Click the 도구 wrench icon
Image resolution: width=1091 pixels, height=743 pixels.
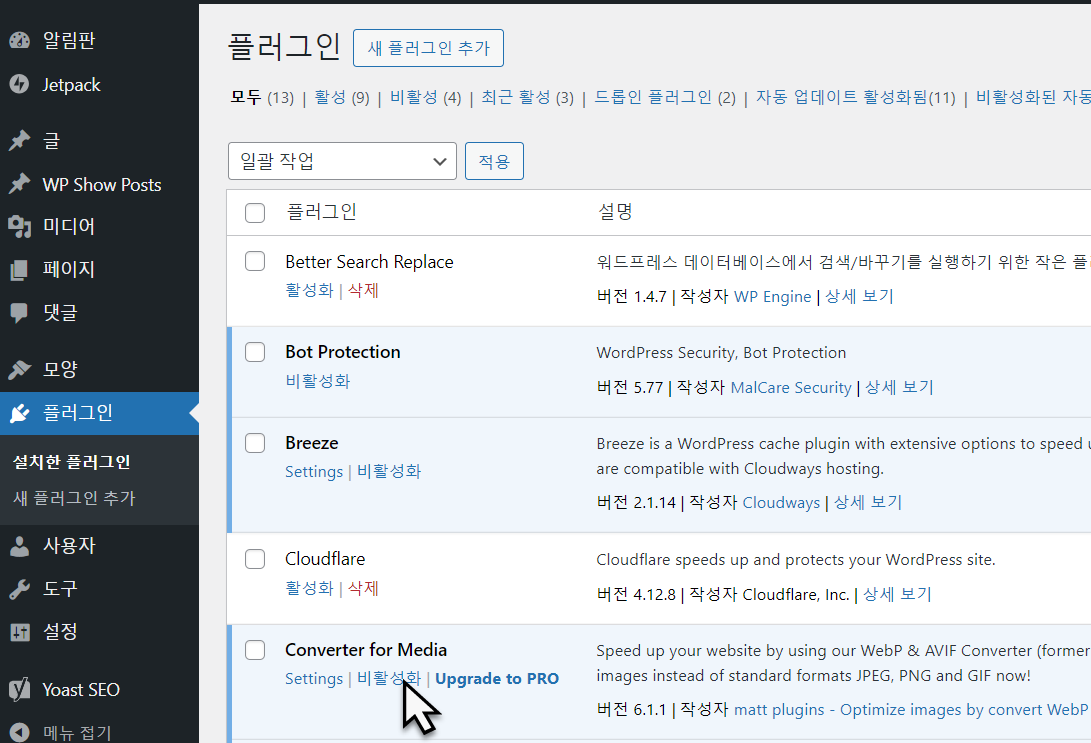pos(19,589)
